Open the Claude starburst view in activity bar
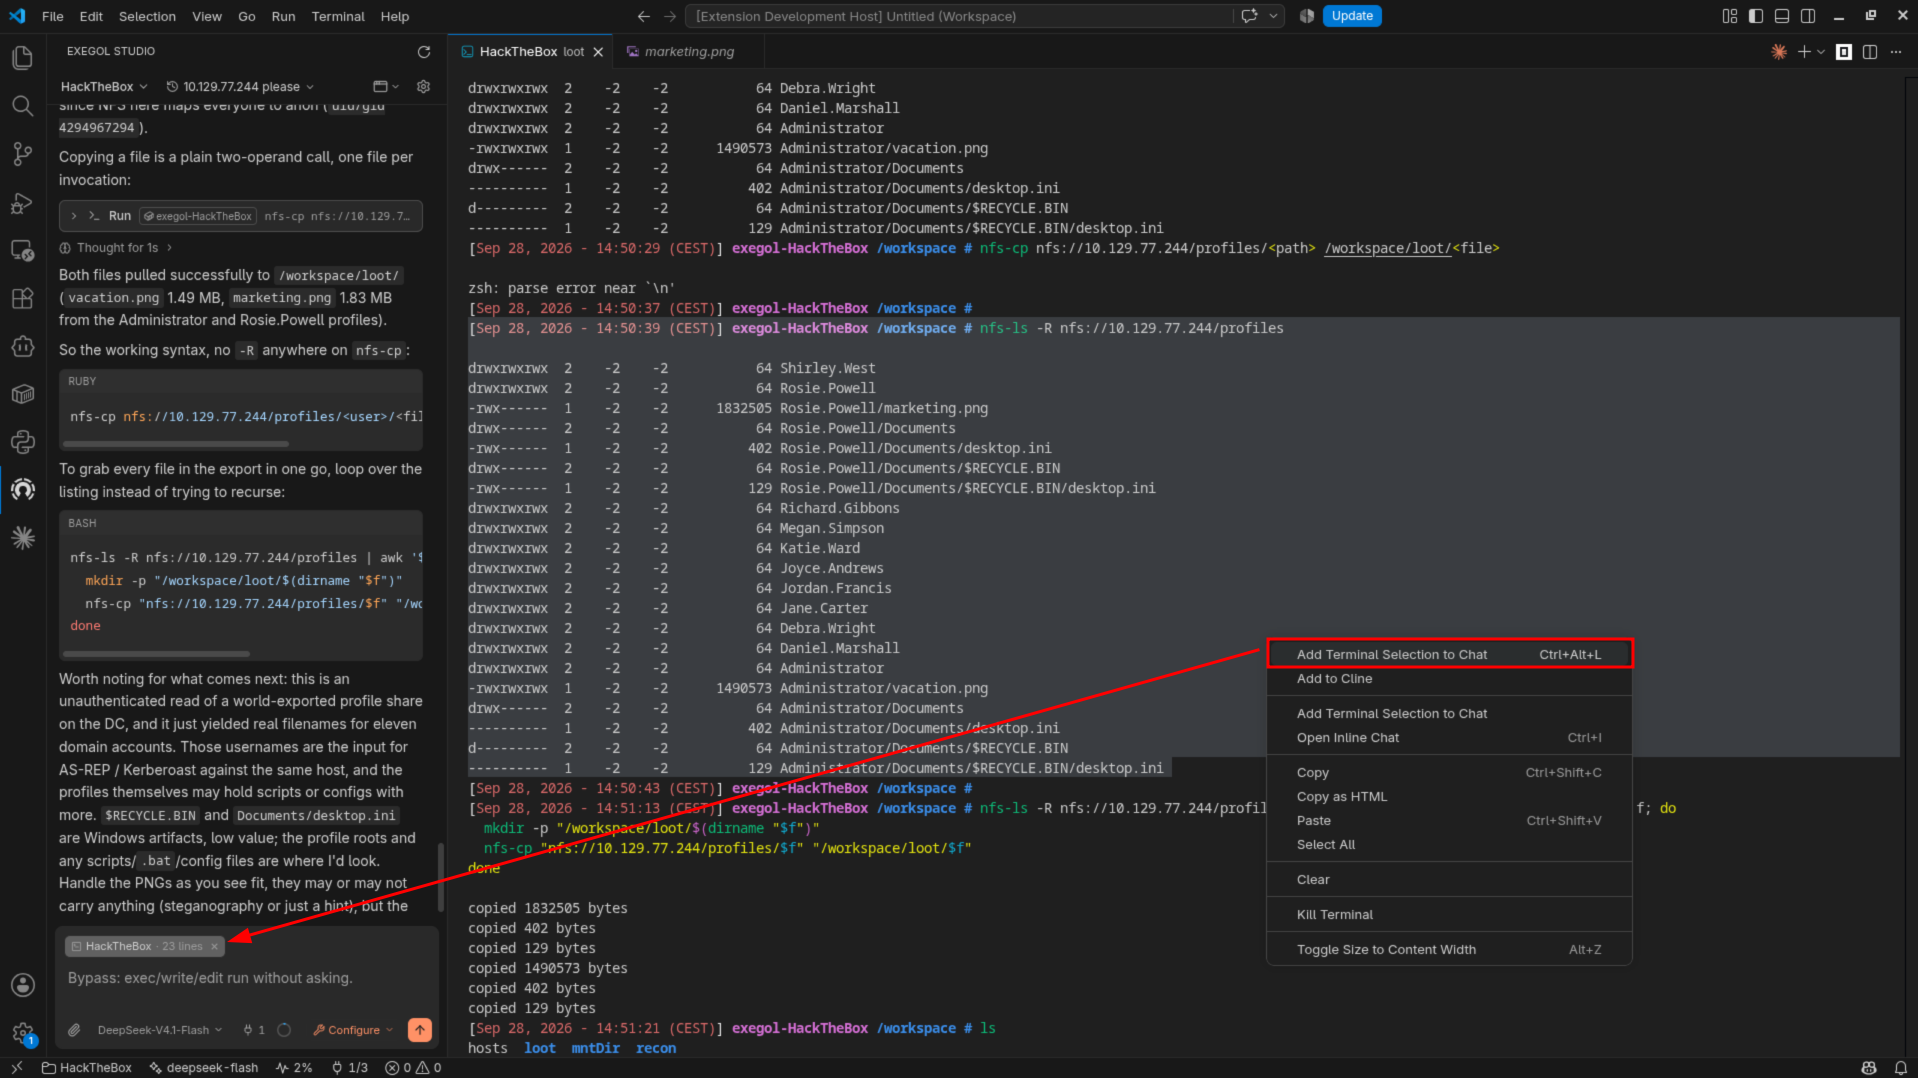This screenshot has width=1918, height=1078. coord(22,538)
